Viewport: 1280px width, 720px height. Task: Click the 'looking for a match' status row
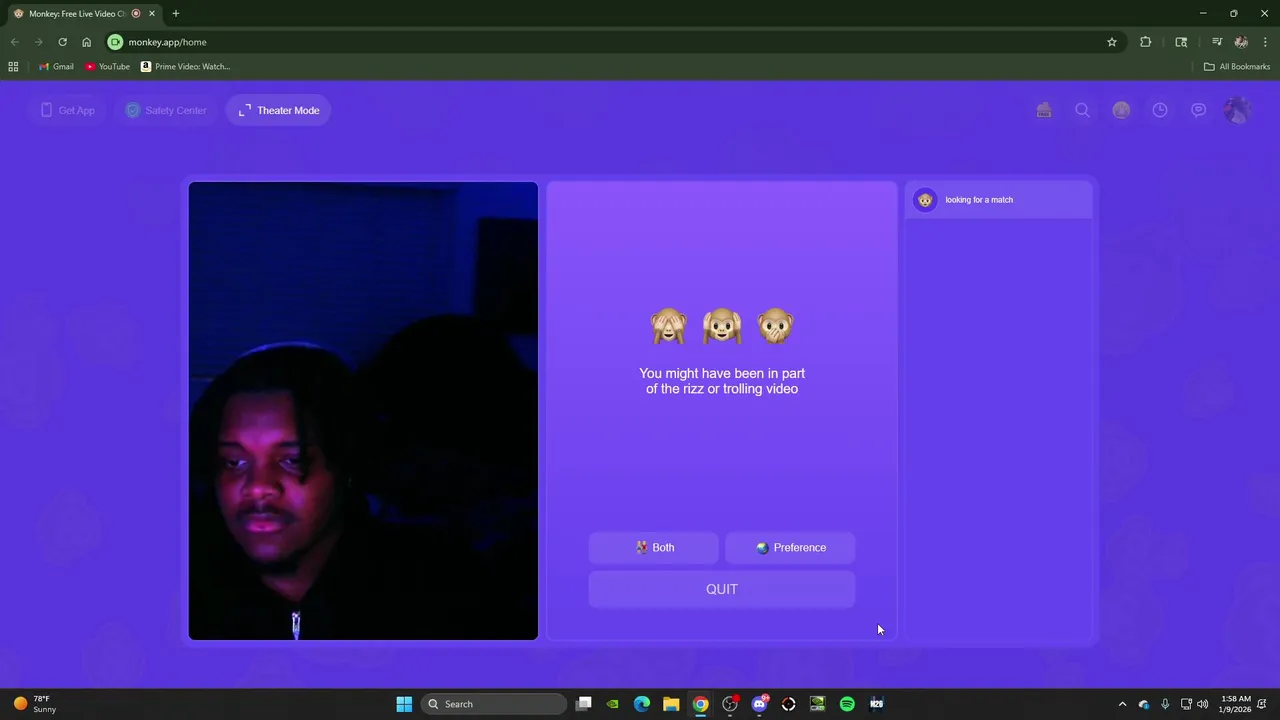[x=999, y=200]
